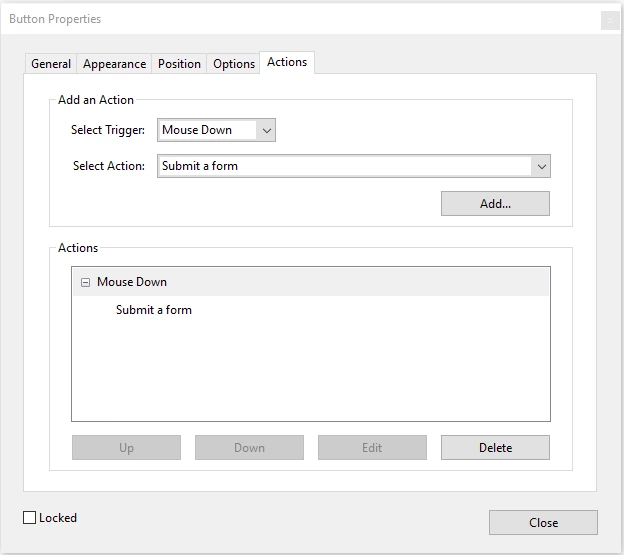Click the Up button
Screen dimensions: 624x555
tap(126, 448)
